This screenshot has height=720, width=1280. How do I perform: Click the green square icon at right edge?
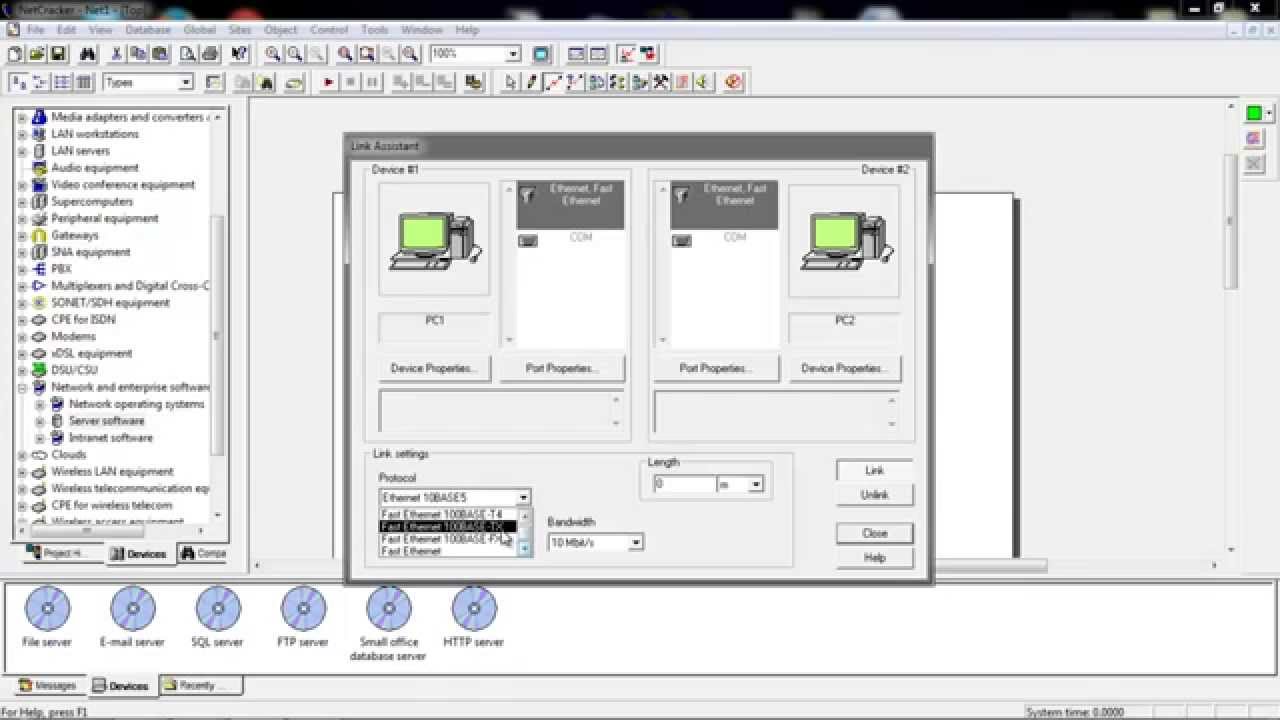1254,113
